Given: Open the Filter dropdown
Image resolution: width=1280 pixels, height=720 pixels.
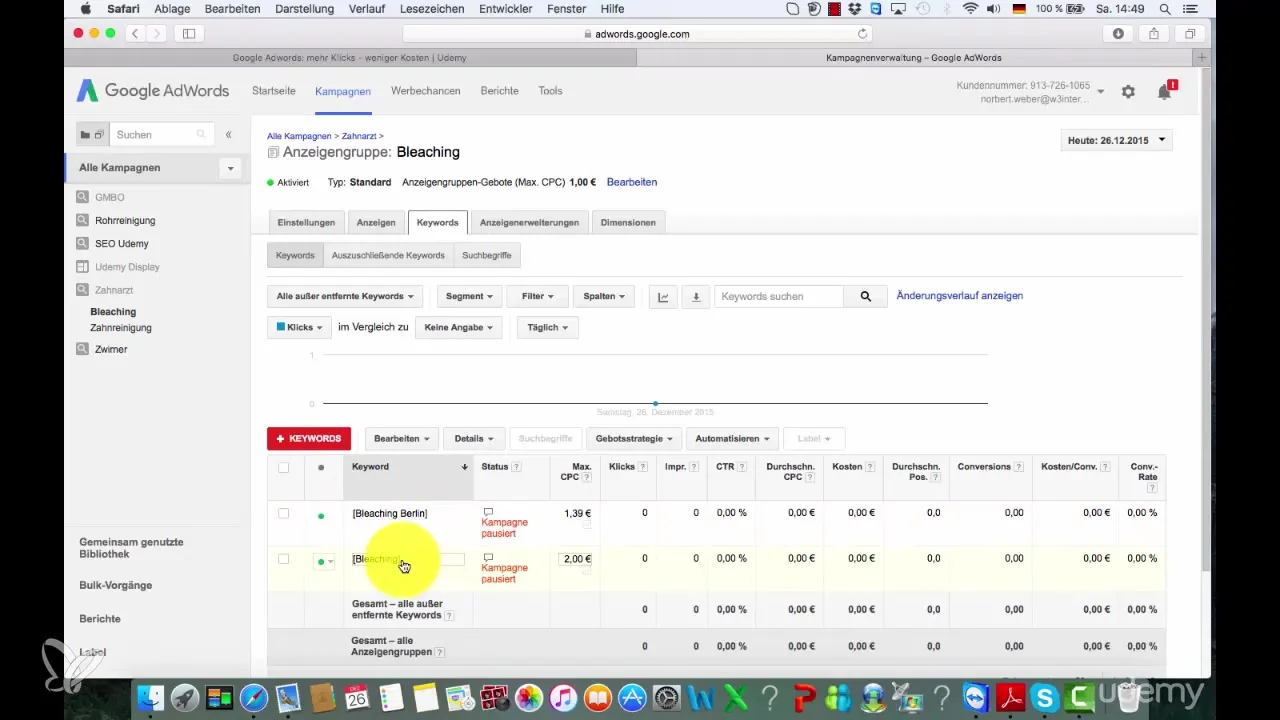Looking at the screenshot, I should click(537, 296).
